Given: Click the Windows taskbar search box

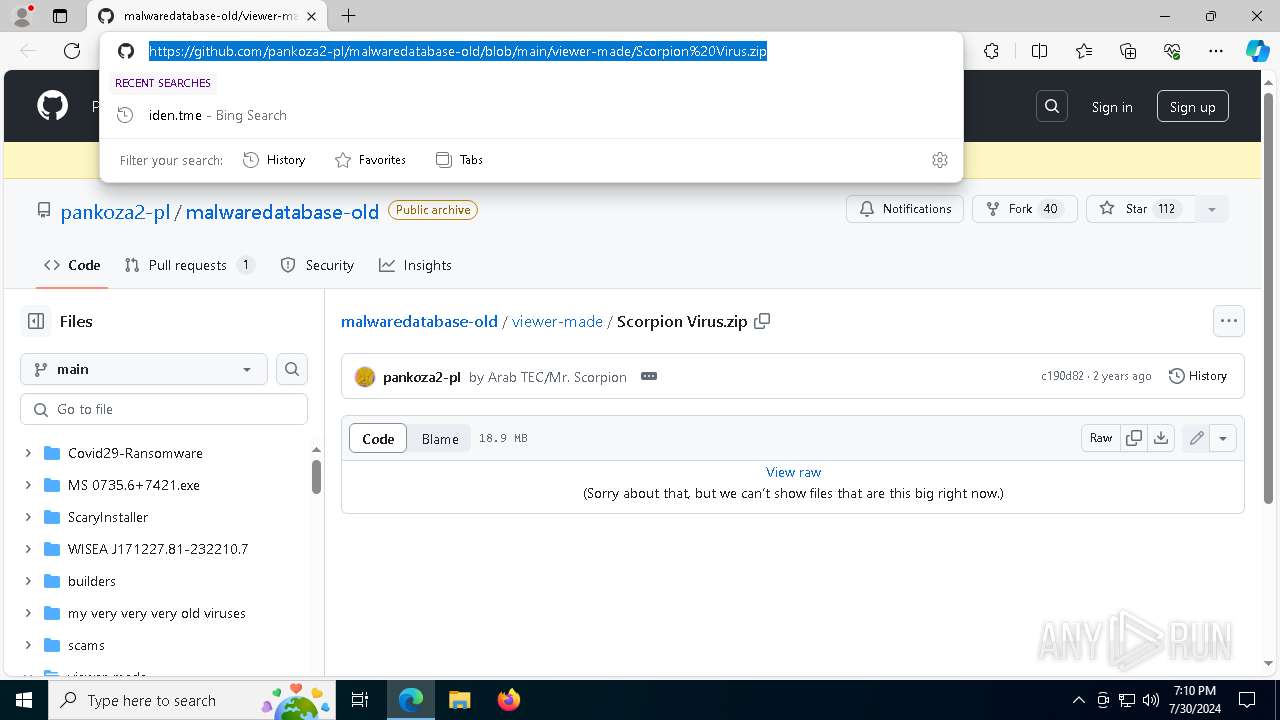Looking at the screenshot, I should (x=192, y=700).
